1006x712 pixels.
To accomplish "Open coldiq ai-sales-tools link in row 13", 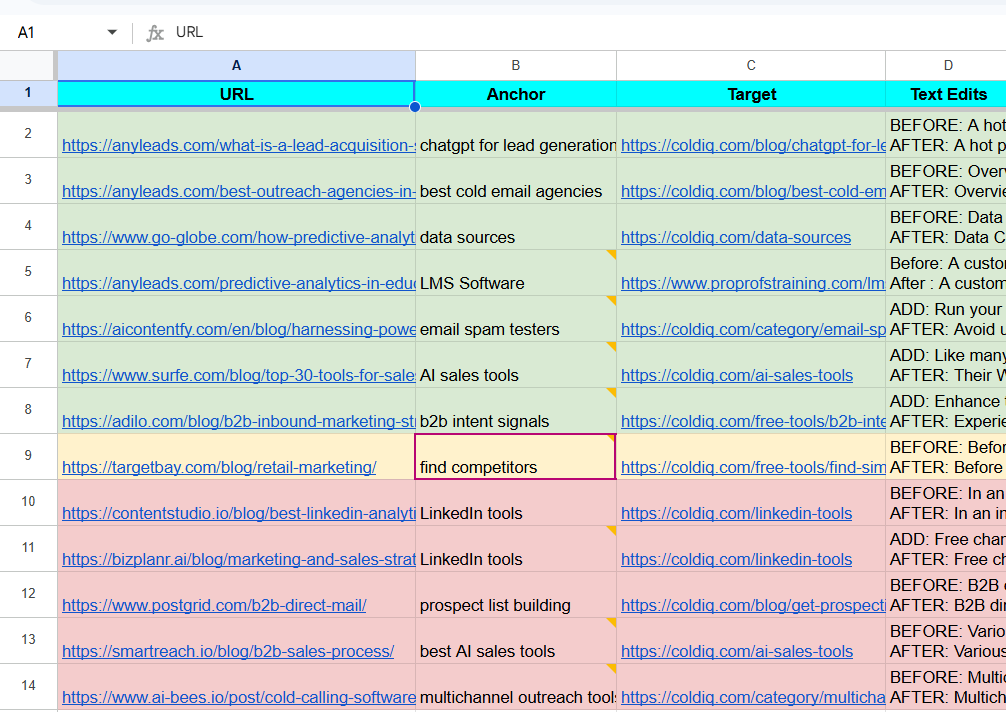I will (x=737, y=652).
